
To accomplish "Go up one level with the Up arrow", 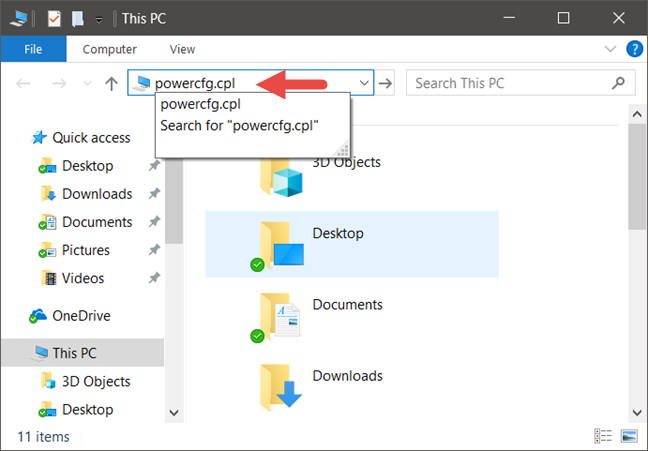I will (111, 84).
